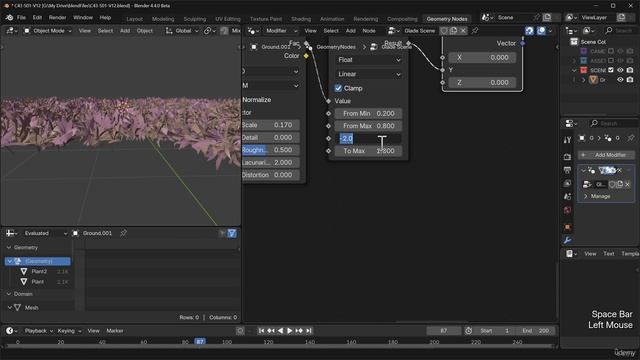The image size is (640, 360).
Task: Open the Keying popover in timeline
Action: 69,331
